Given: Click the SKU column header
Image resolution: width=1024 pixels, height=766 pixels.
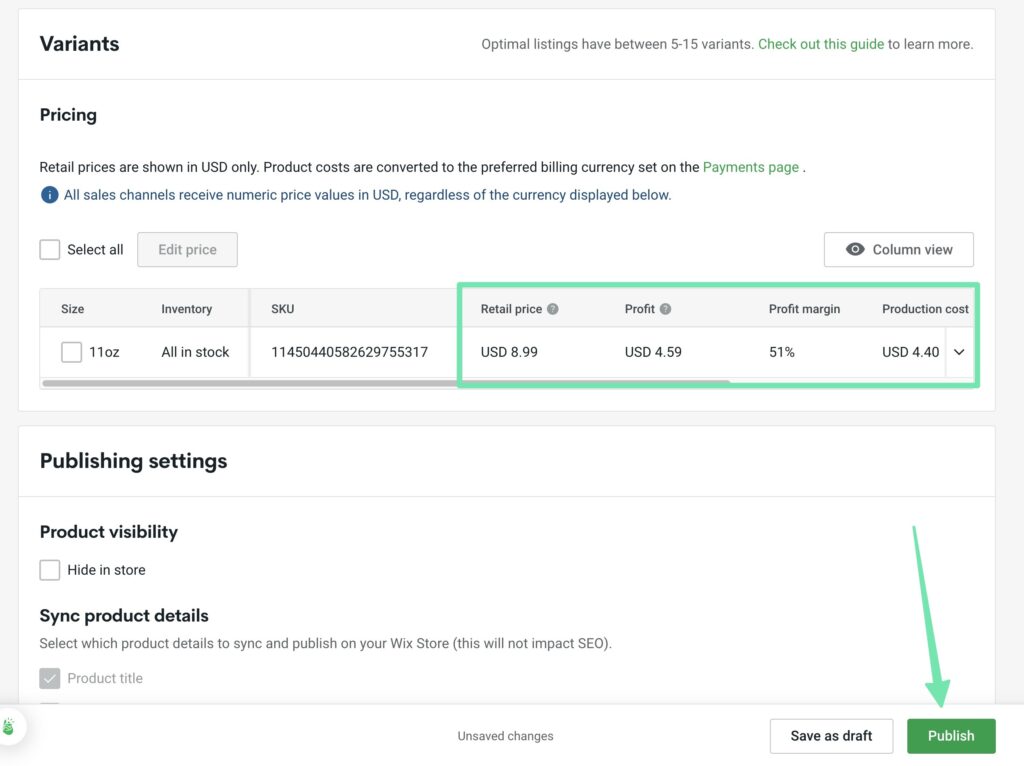Looking at the screenshot, I should click(282, 309).
